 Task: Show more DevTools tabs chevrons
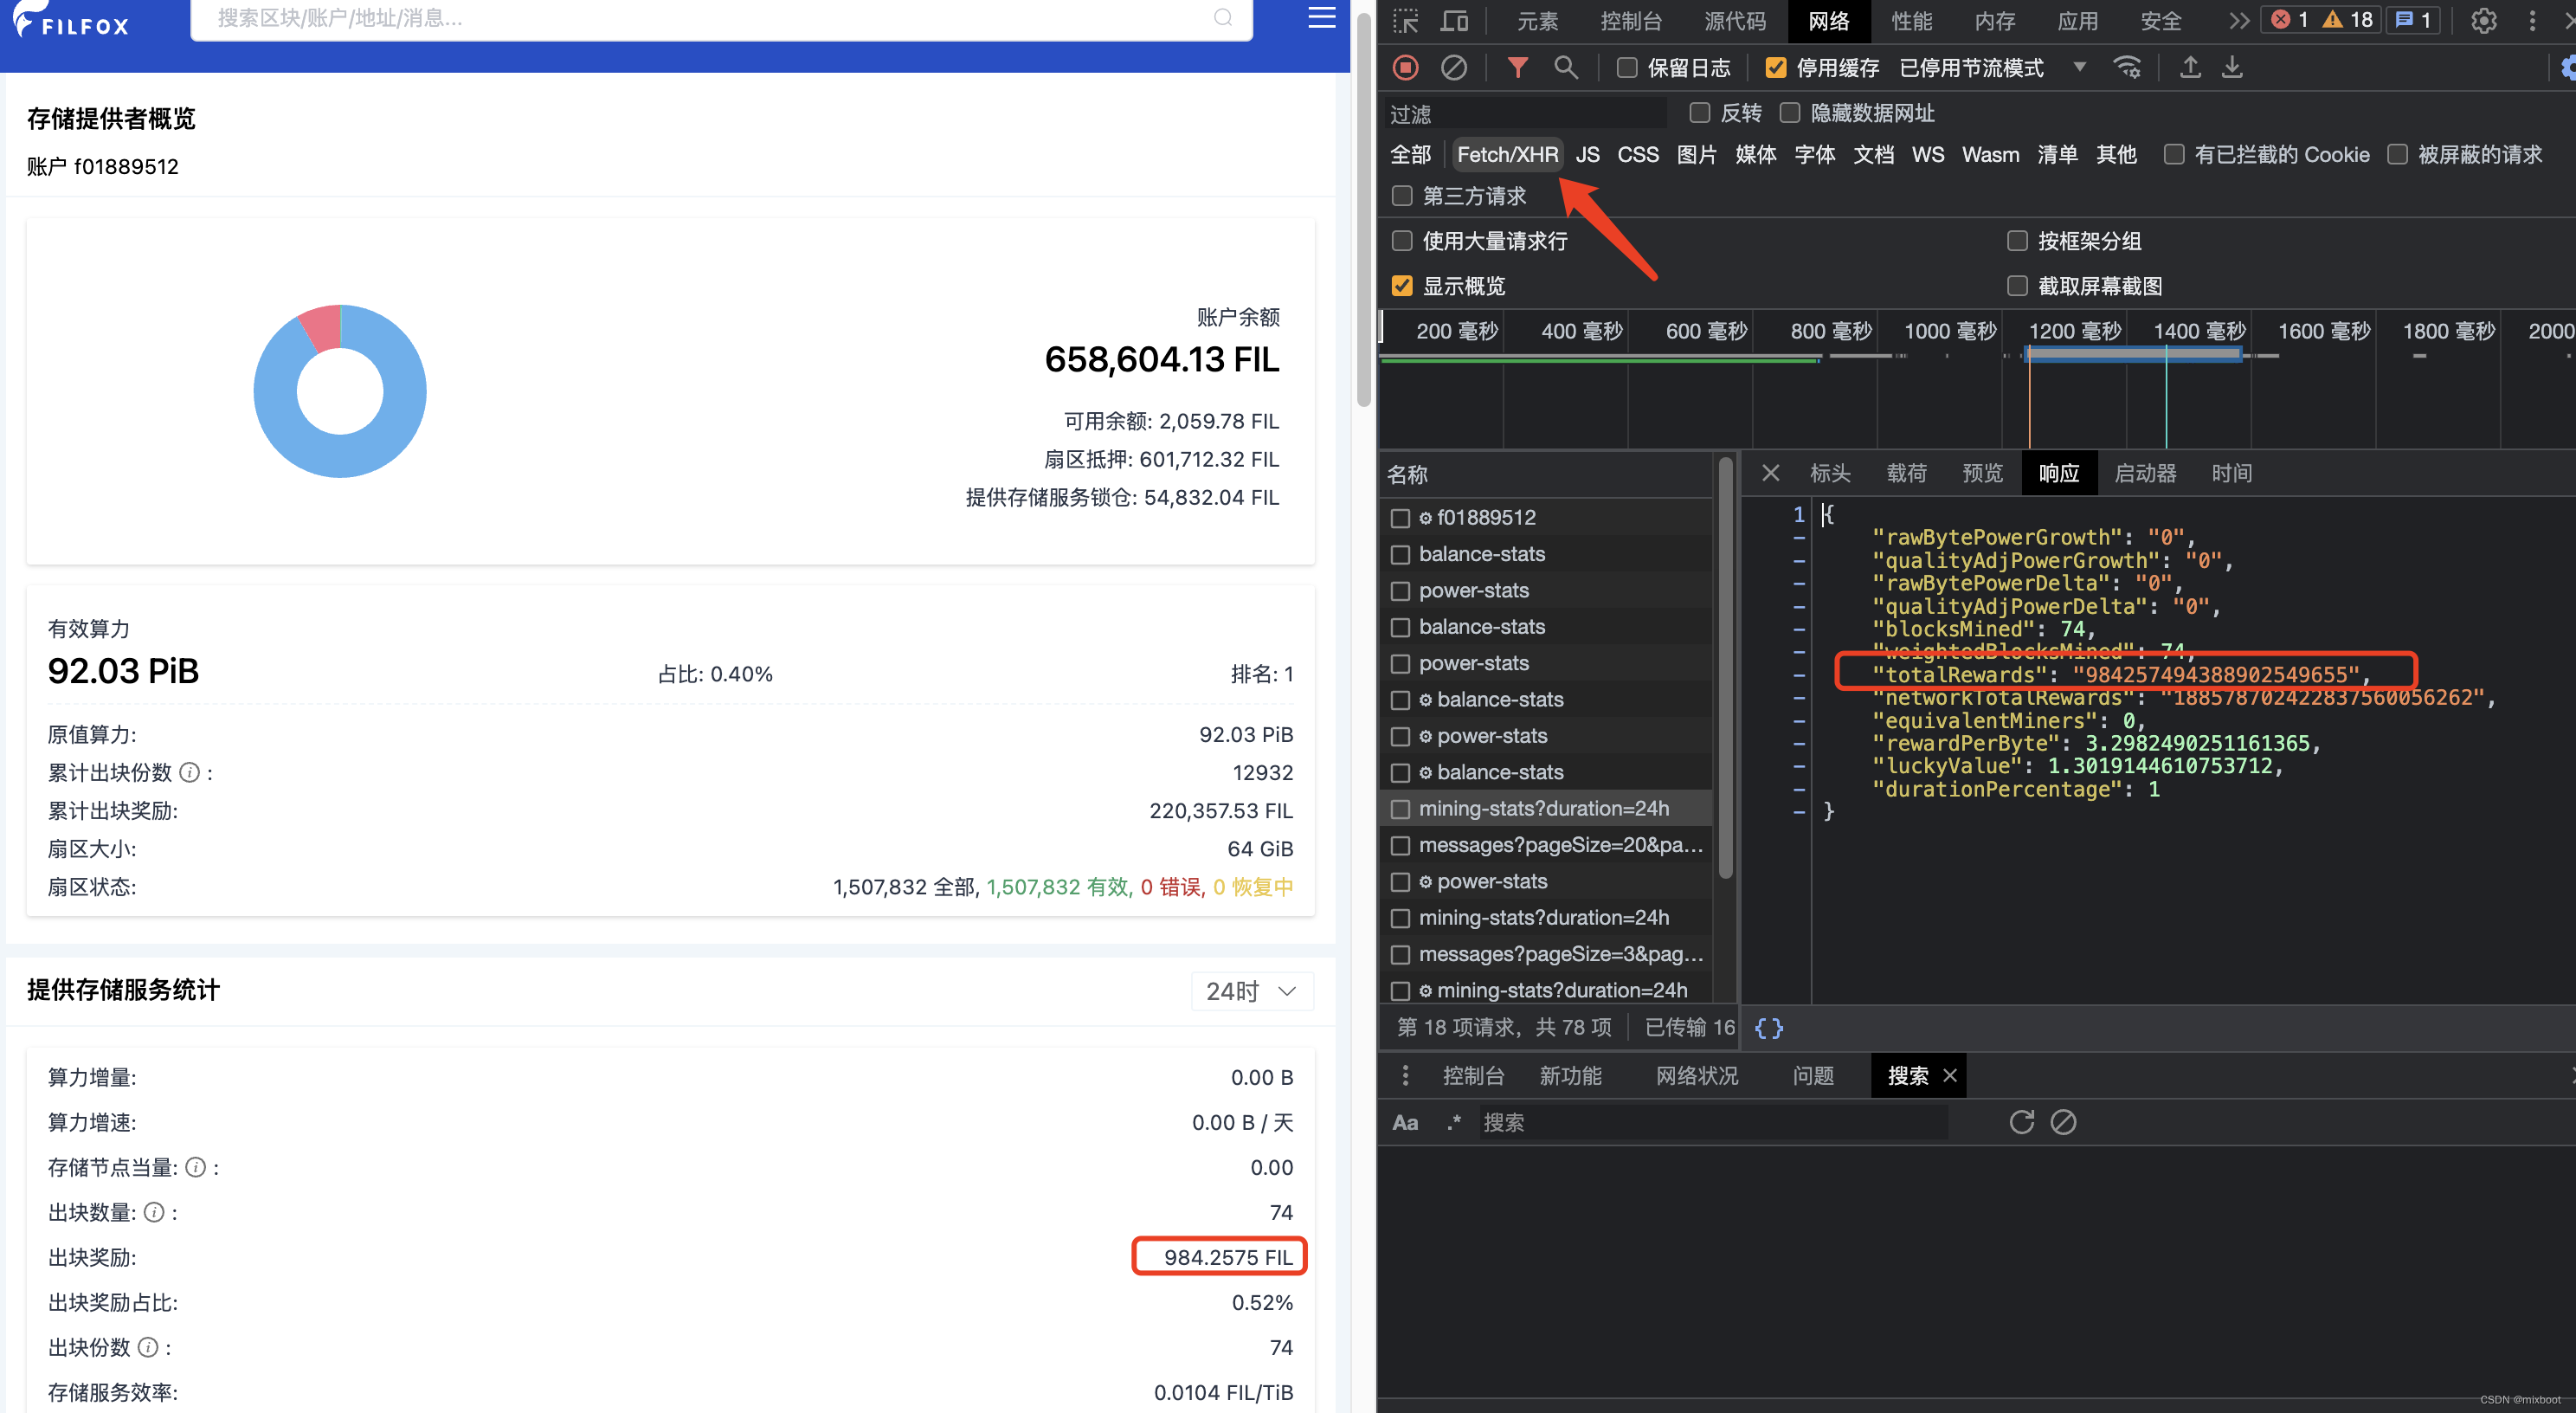(x=2239, y=21)
